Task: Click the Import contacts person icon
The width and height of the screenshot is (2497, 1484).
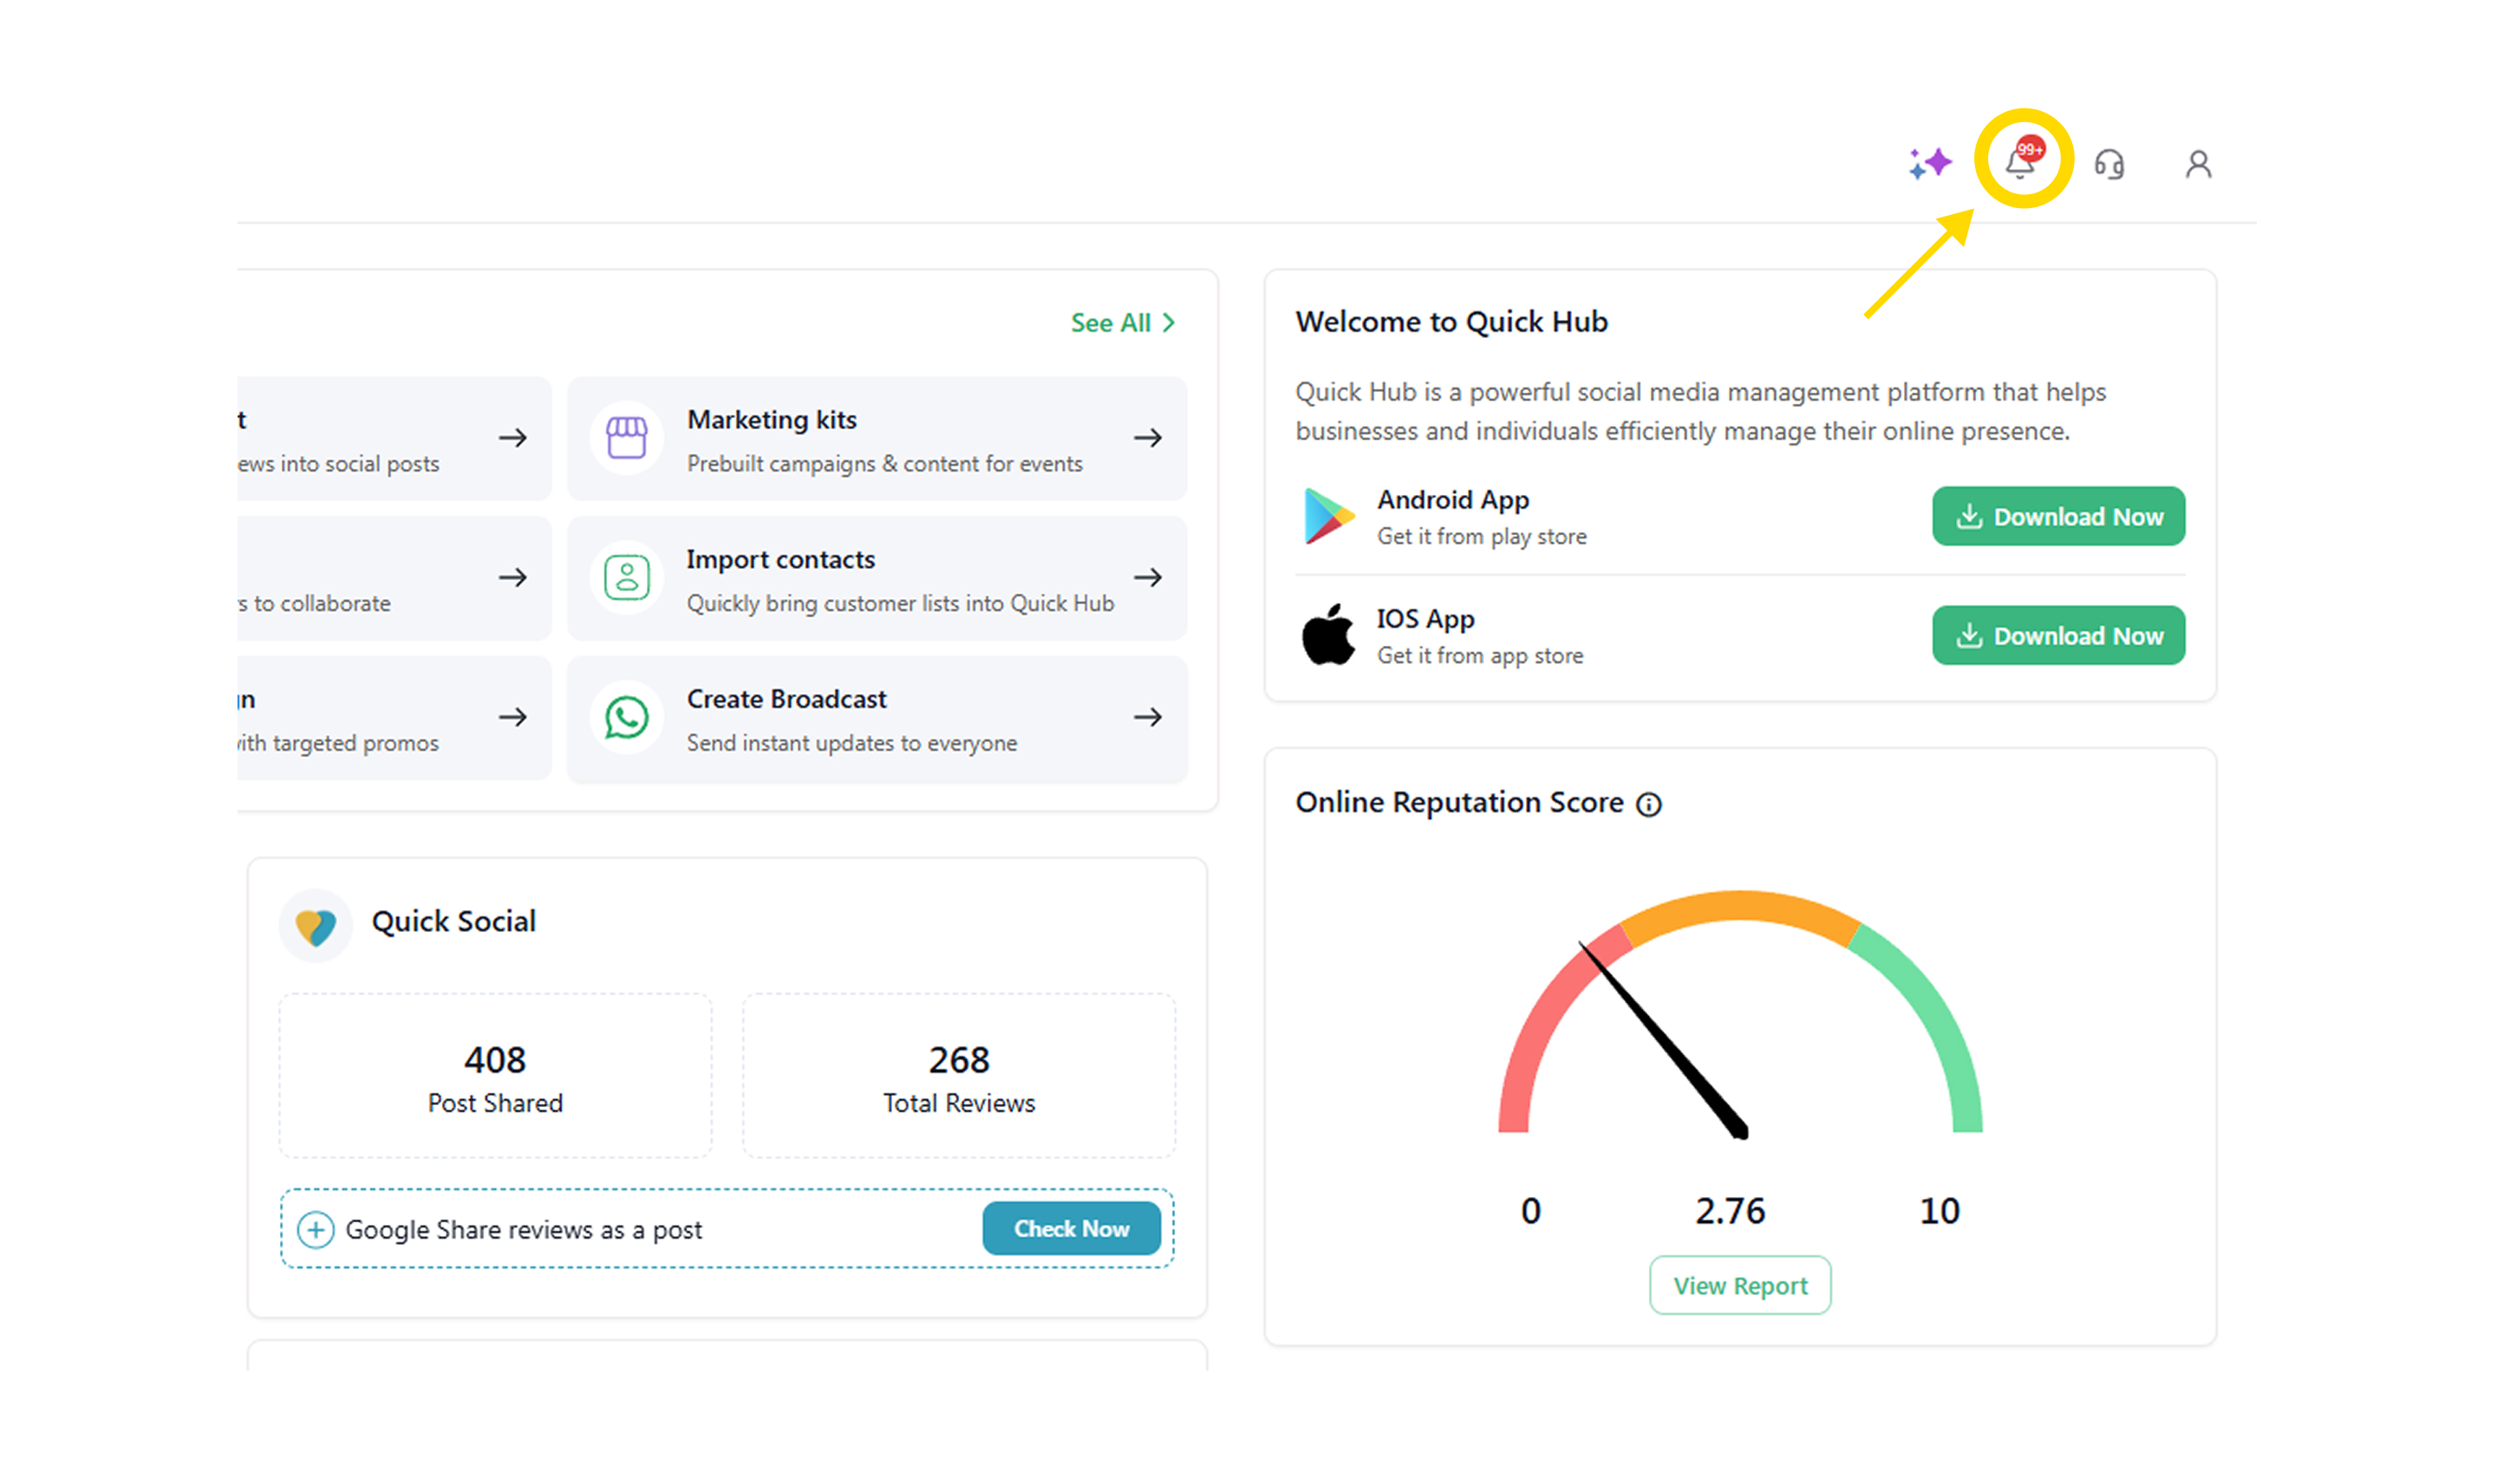Action: click(x=627, y=578)
